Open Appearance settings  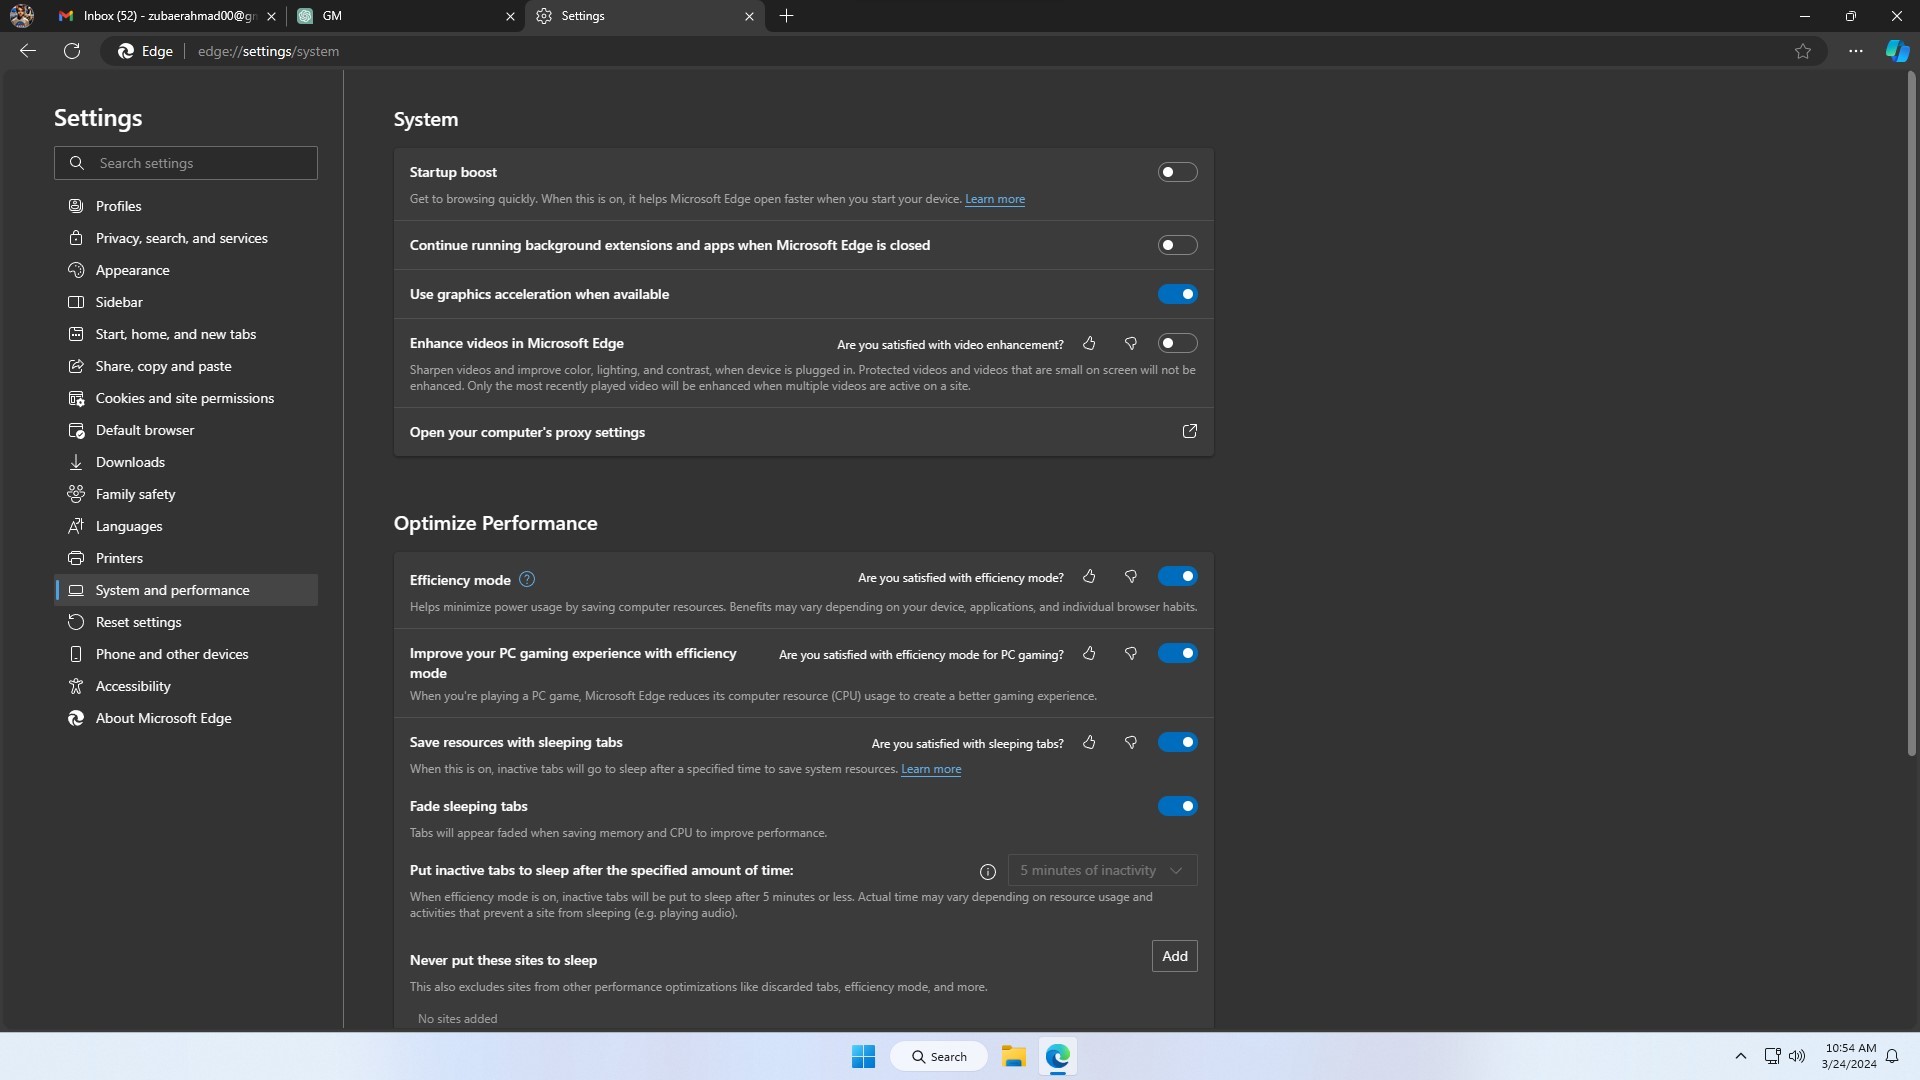click(186, 270)
